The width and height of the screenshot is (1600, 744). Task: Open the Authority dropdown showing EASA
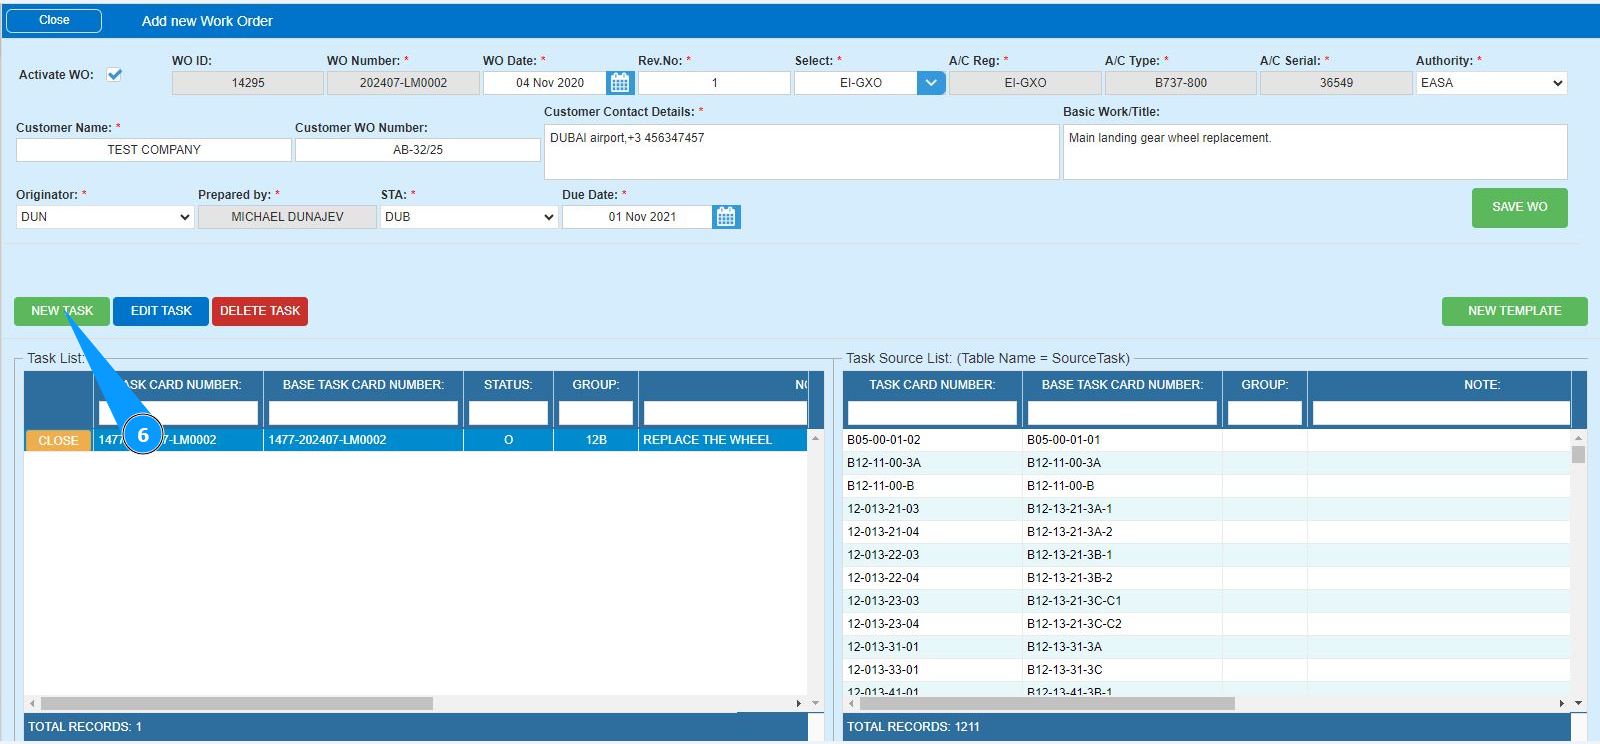pyautogui.click(x=1491, y=83)
